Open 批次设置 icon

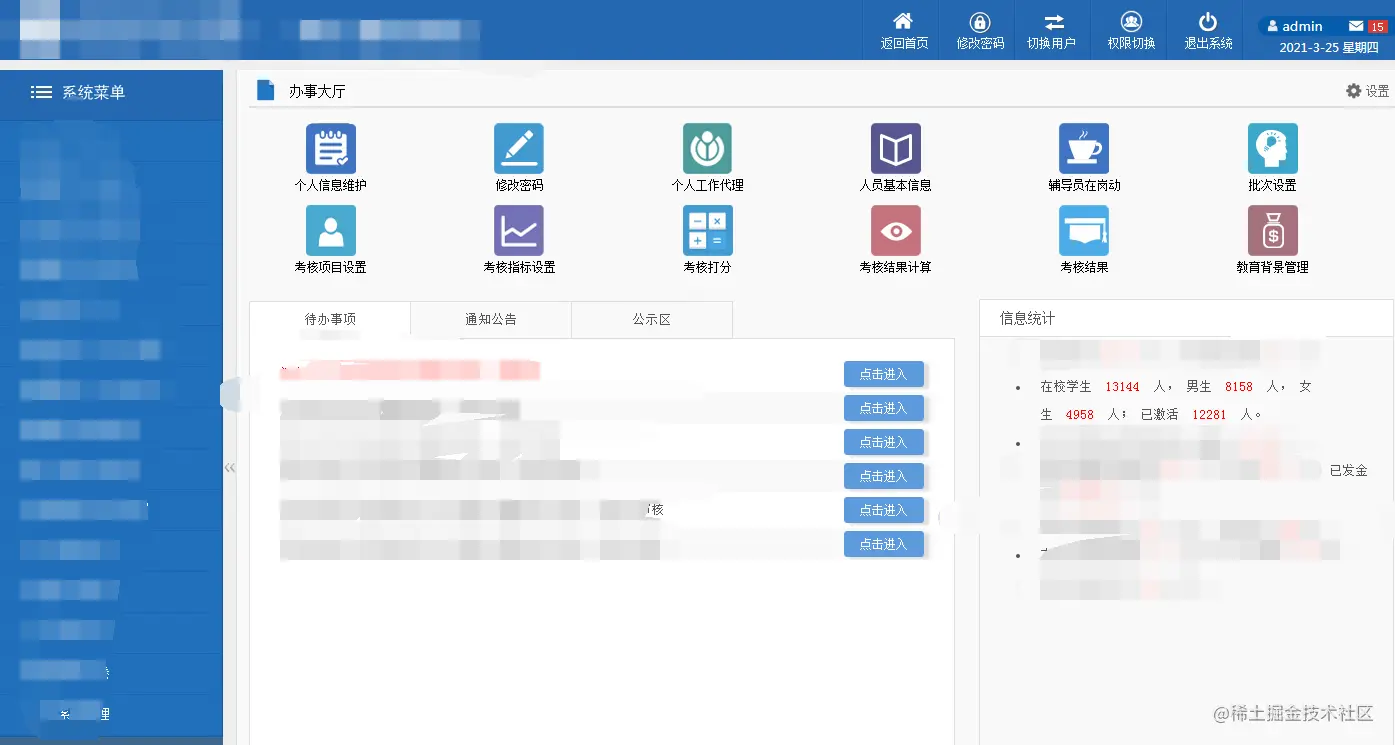pyautogui.click(x=1273, y=149)
